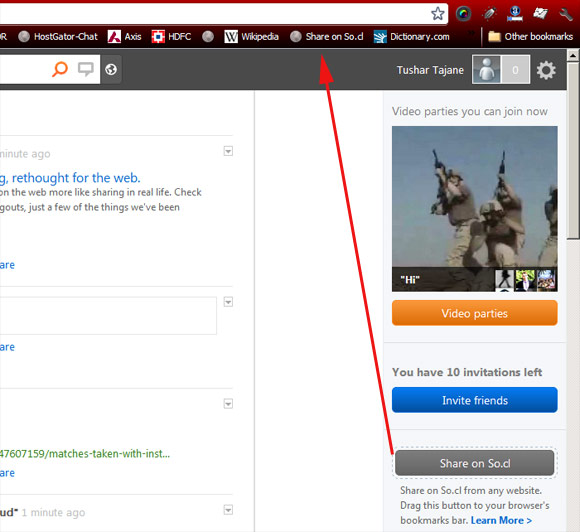Image resolution: width=580 pixels, height=532 pixels.
Task: Open the notification count box showing 0
Action: click(515, 70)
